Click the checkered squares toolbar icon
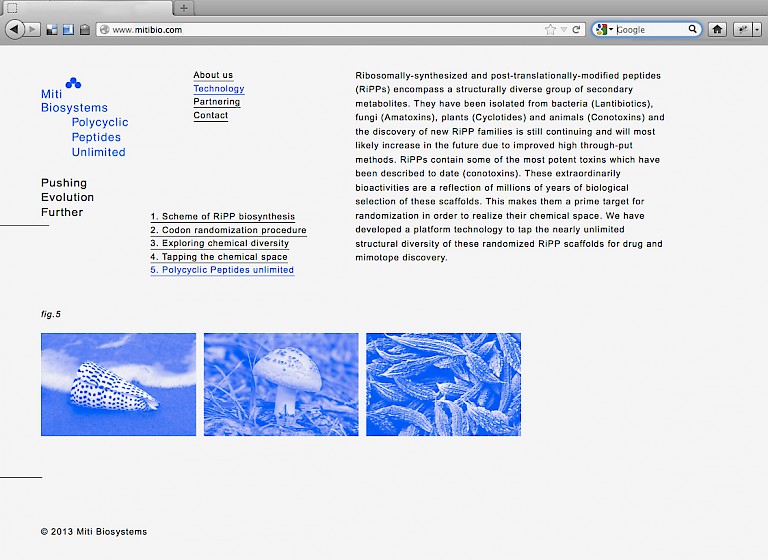This screenshot has height=560, width=768. 52,30
